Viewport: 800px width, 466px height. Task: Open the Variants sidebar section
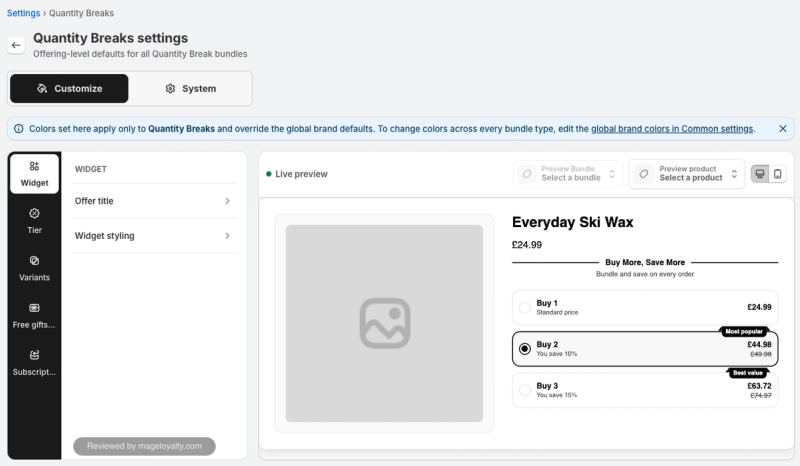tap(34, 268)
